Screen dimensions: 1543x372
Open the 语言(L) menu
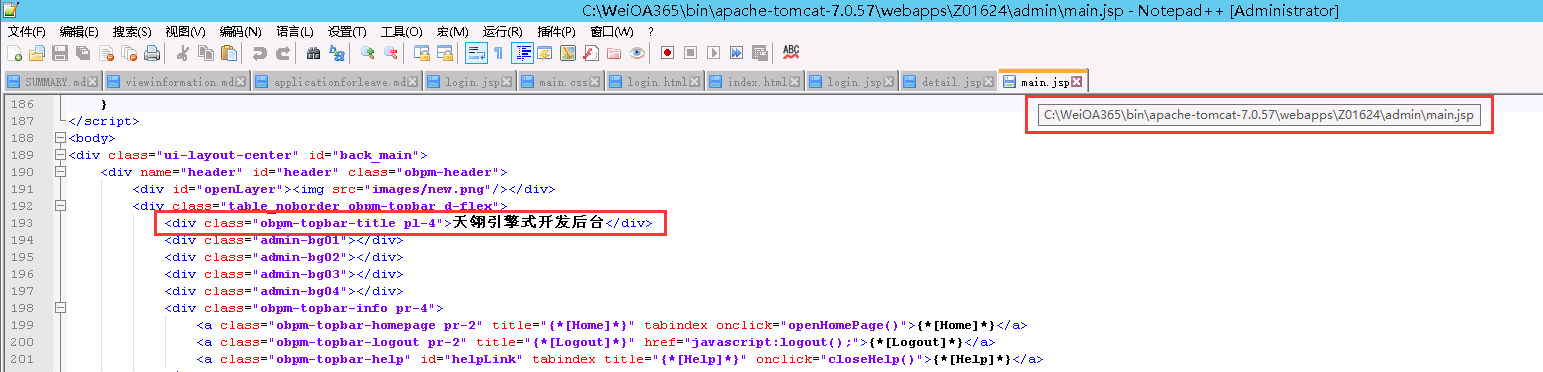pyautogui.click(x=294, y=32)
